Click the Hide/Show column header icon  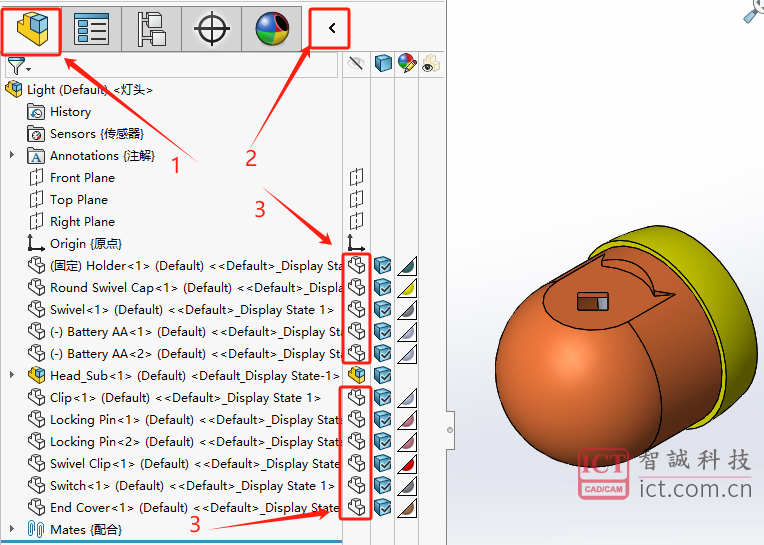pos(356,63)
